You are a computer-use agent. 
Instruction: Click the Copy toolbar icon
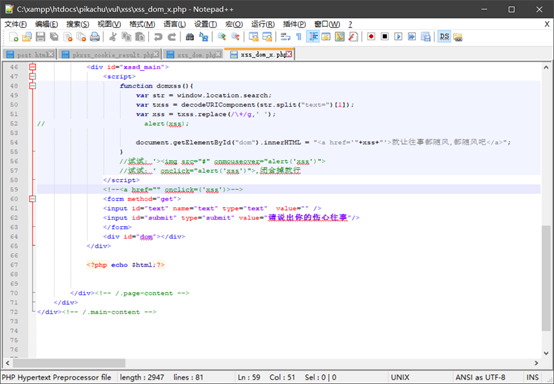coord(126,37)
